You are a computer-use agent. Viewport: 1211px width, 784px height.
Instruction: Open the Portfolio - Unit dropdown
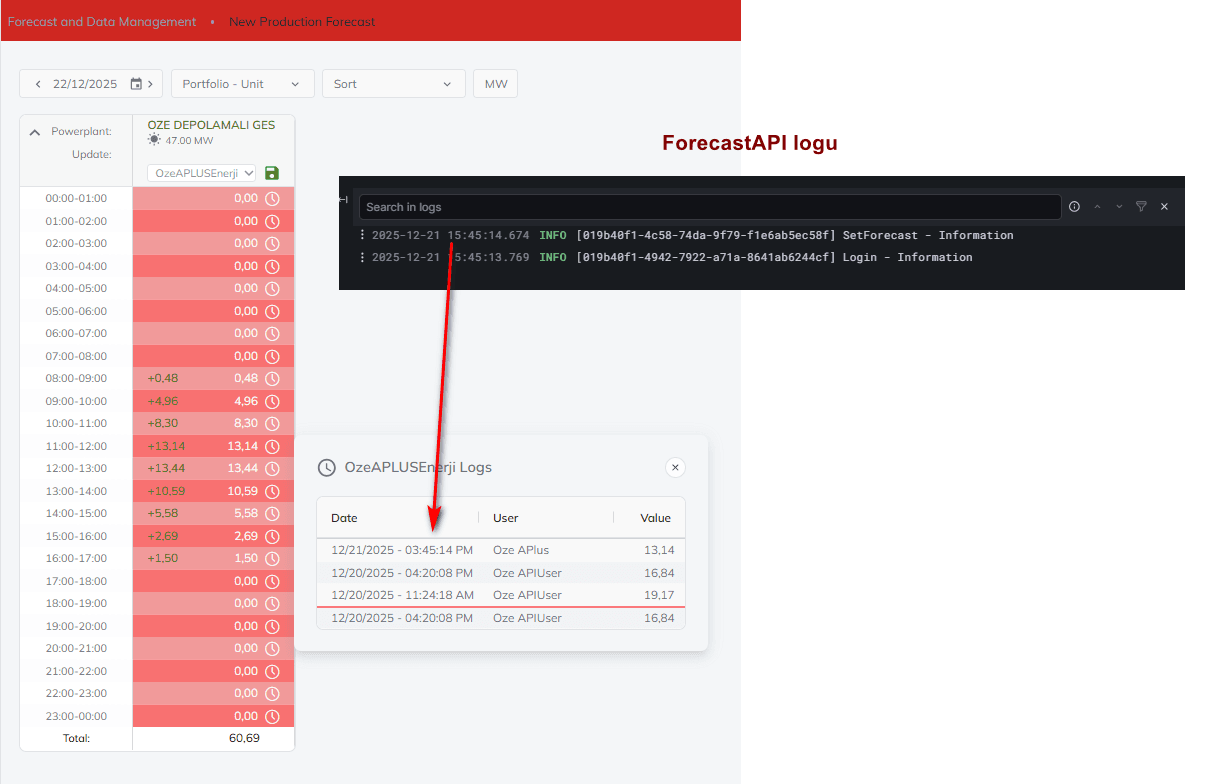click(242, 84)
